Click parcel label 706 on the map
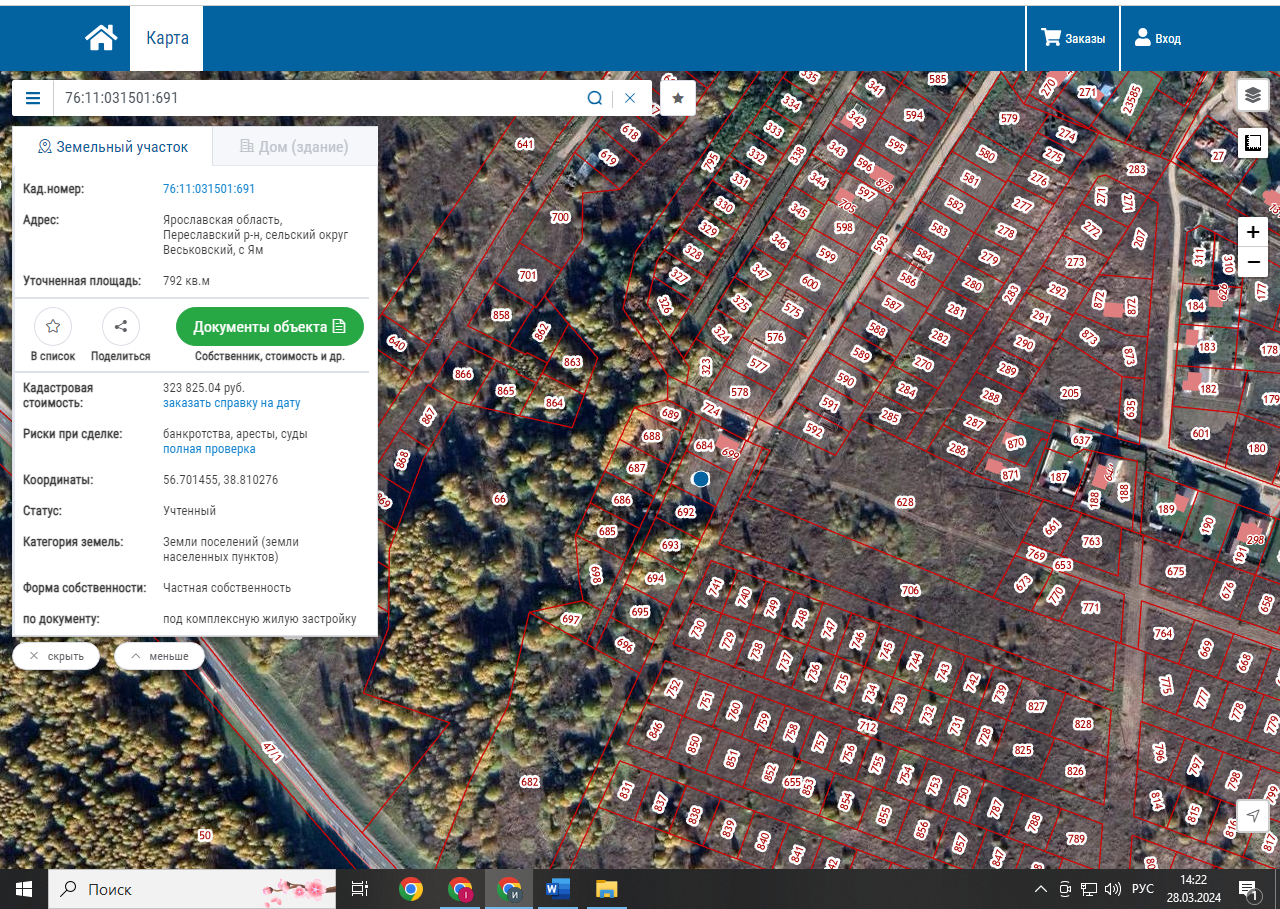1280x909 pixels. pos(909,591)
